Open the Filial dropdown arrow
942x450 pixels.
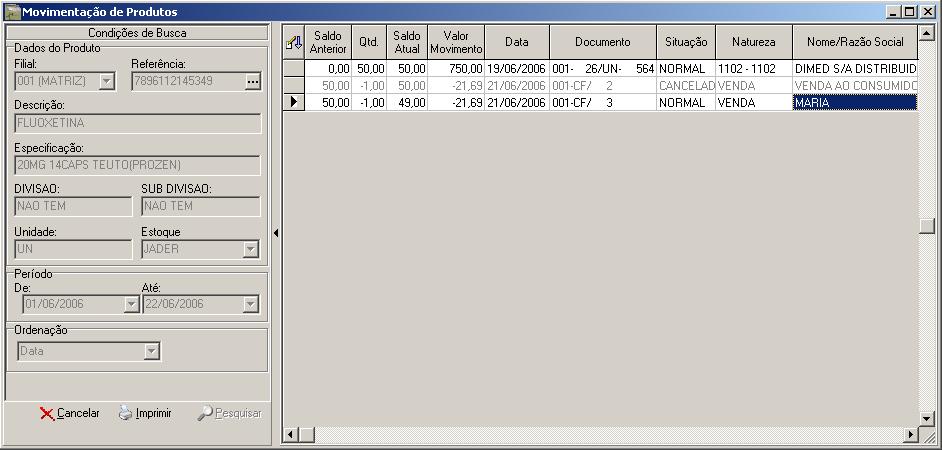tap(107, 81)
